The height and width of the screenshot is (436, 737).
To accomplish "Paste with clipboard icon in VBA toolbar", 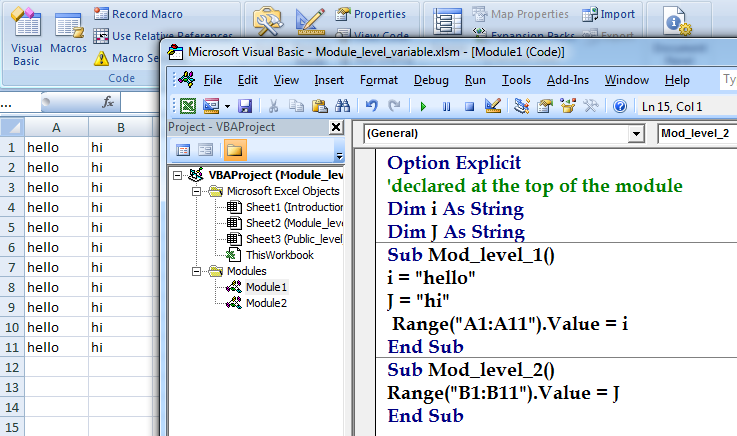I will pyautogui.click(x=320, y=106).
